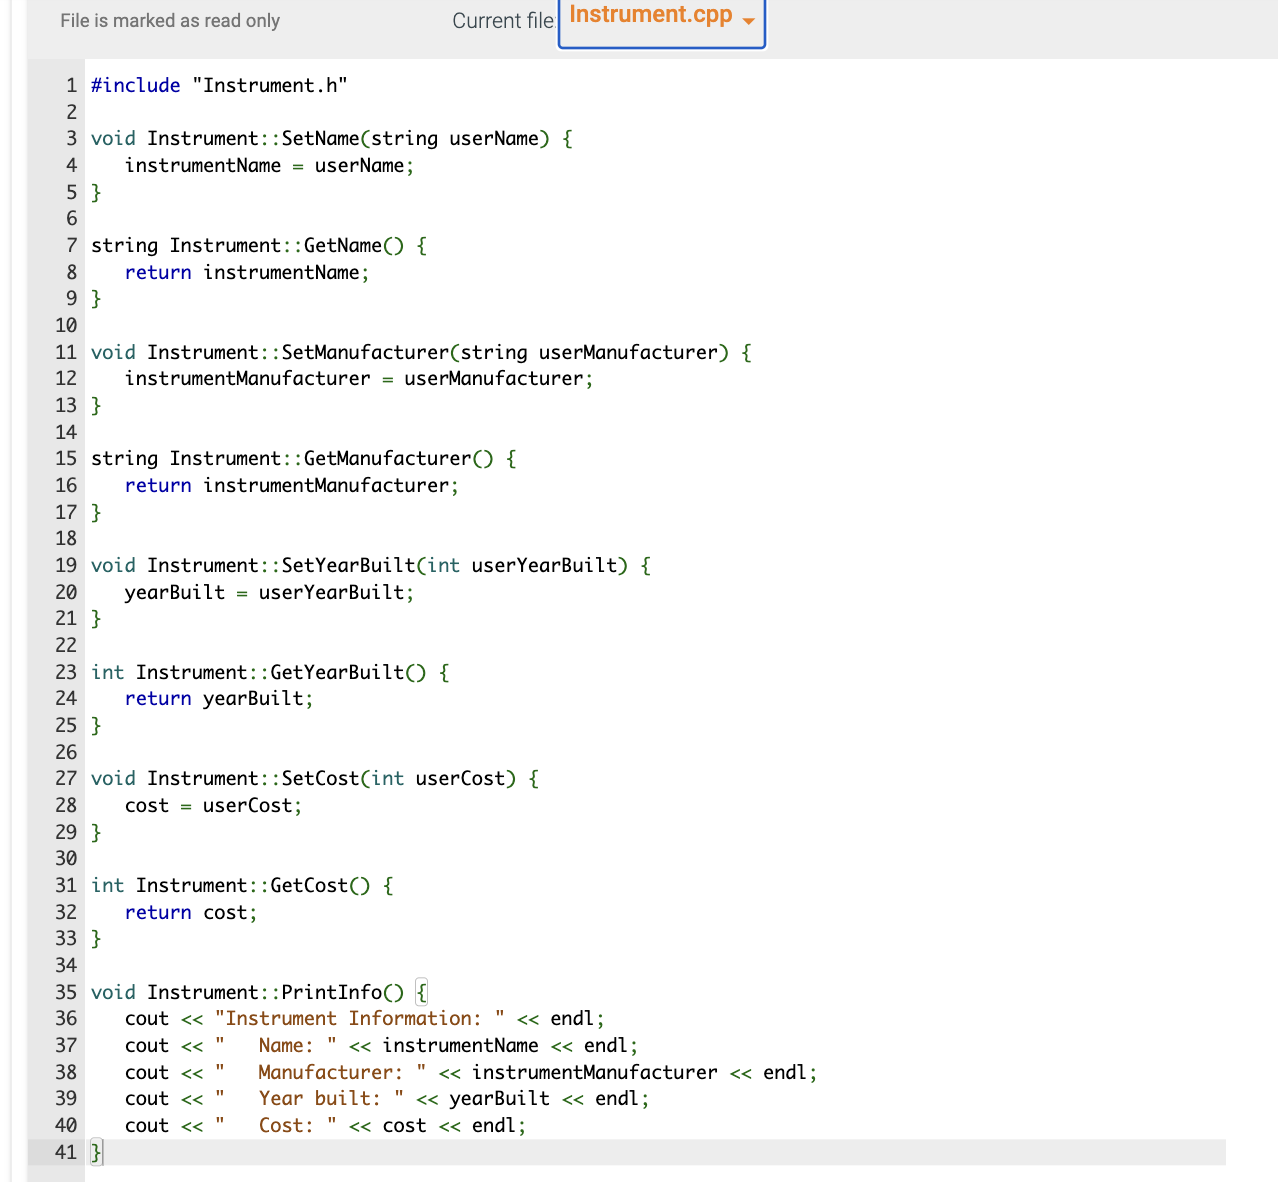Click the SetCost function definition

[314, 778]
